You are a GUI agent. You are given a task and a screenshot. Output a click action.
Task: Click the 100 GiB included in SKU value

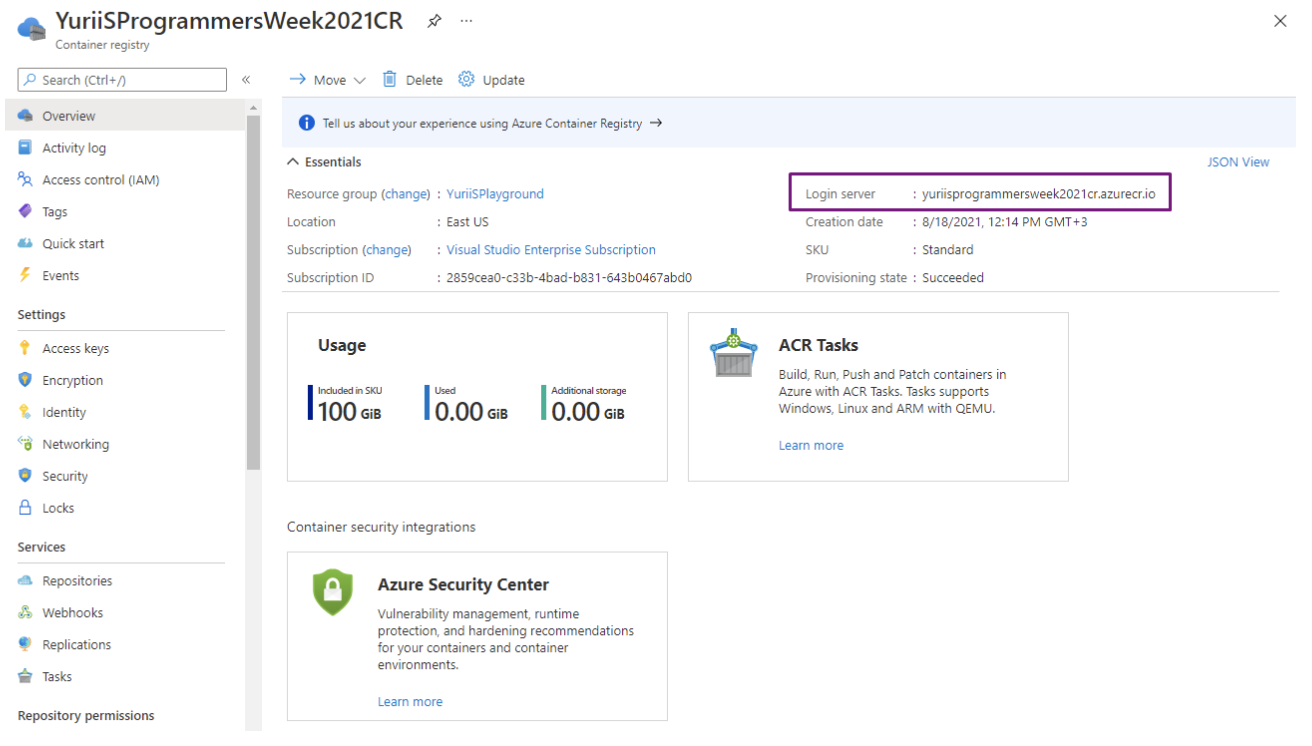coord(349,411)
